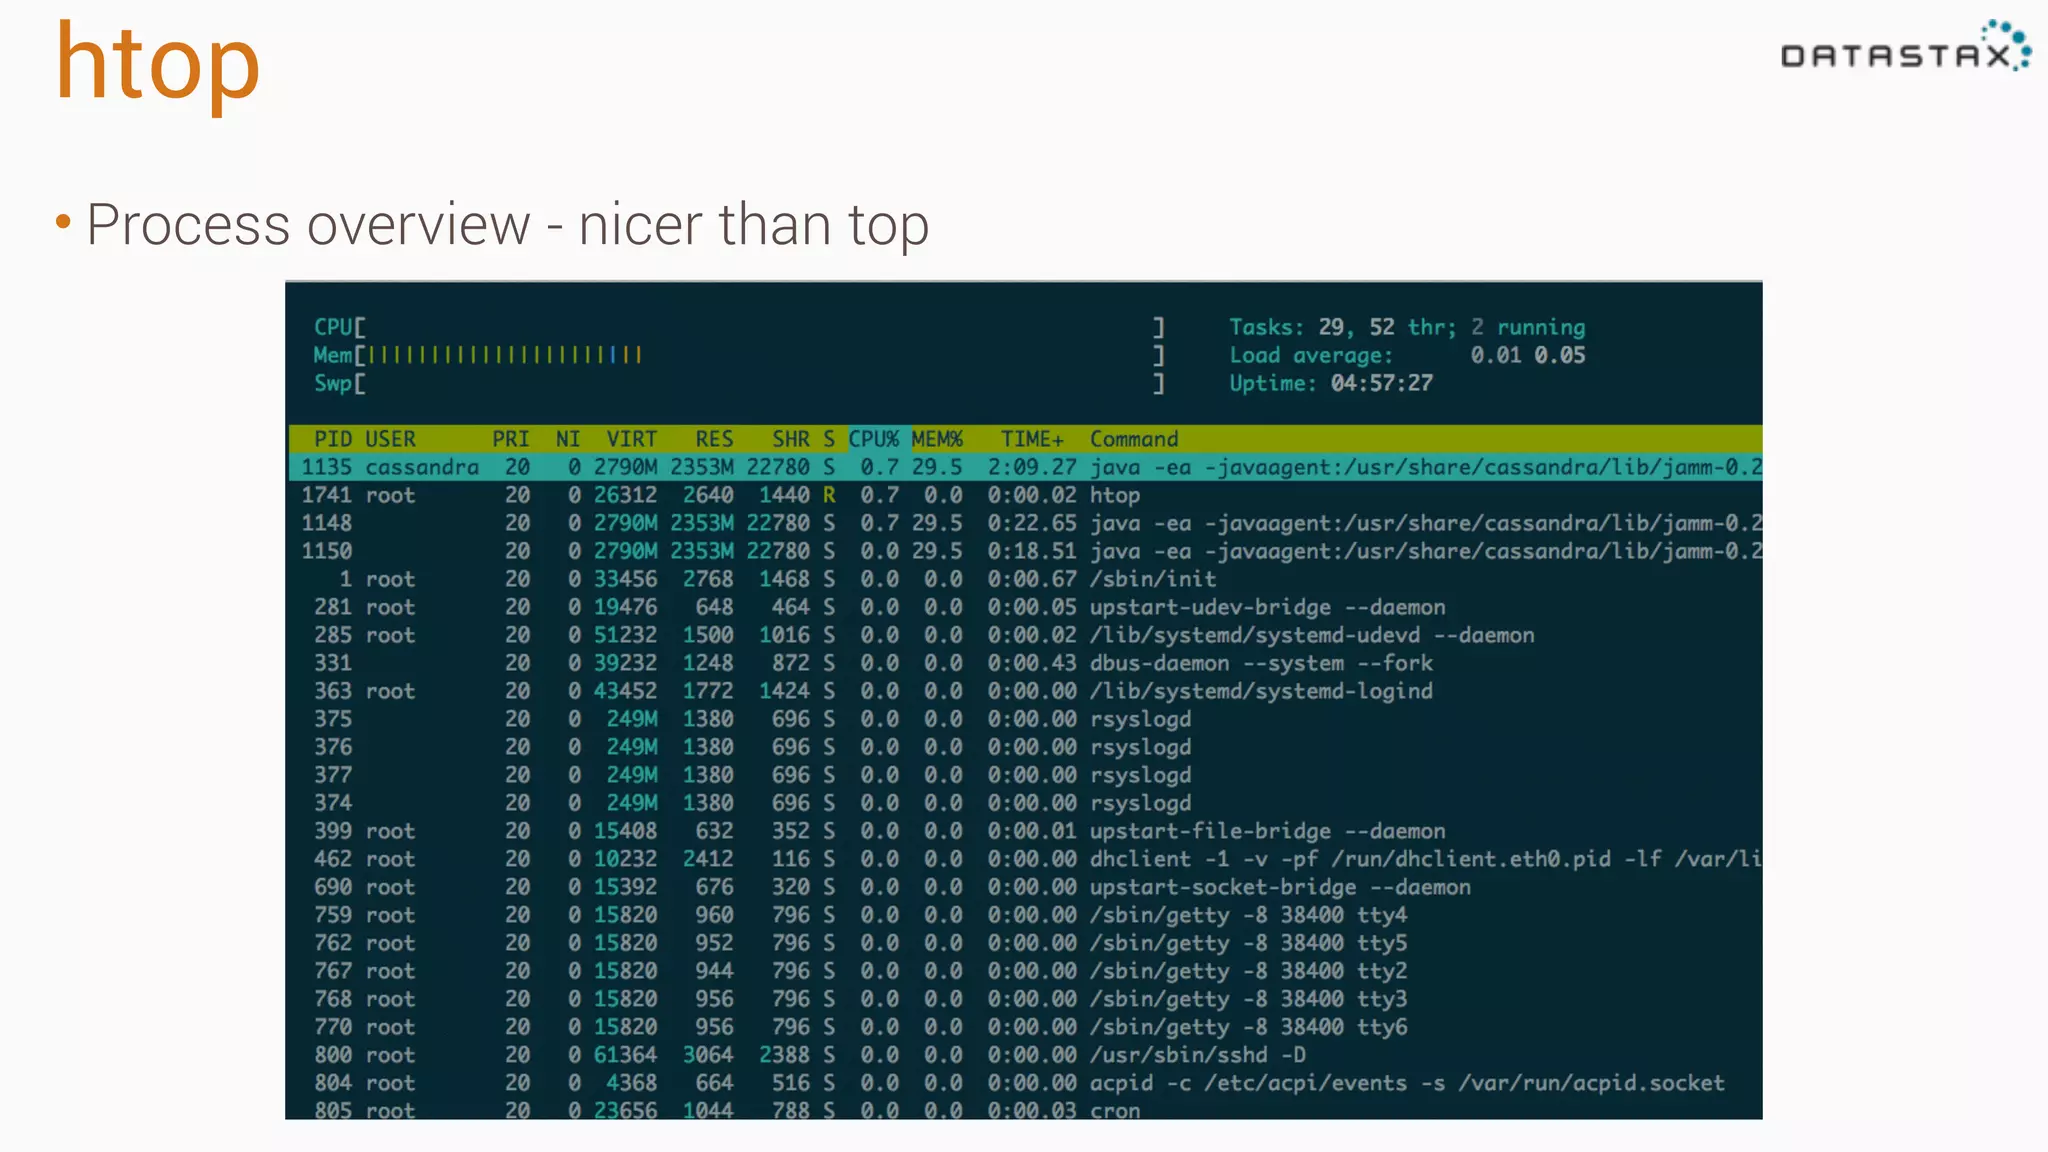Select the rsyslogd row with PID 375
The width and height of the screenshot is (2048, 1152).
pos(1025,719)
